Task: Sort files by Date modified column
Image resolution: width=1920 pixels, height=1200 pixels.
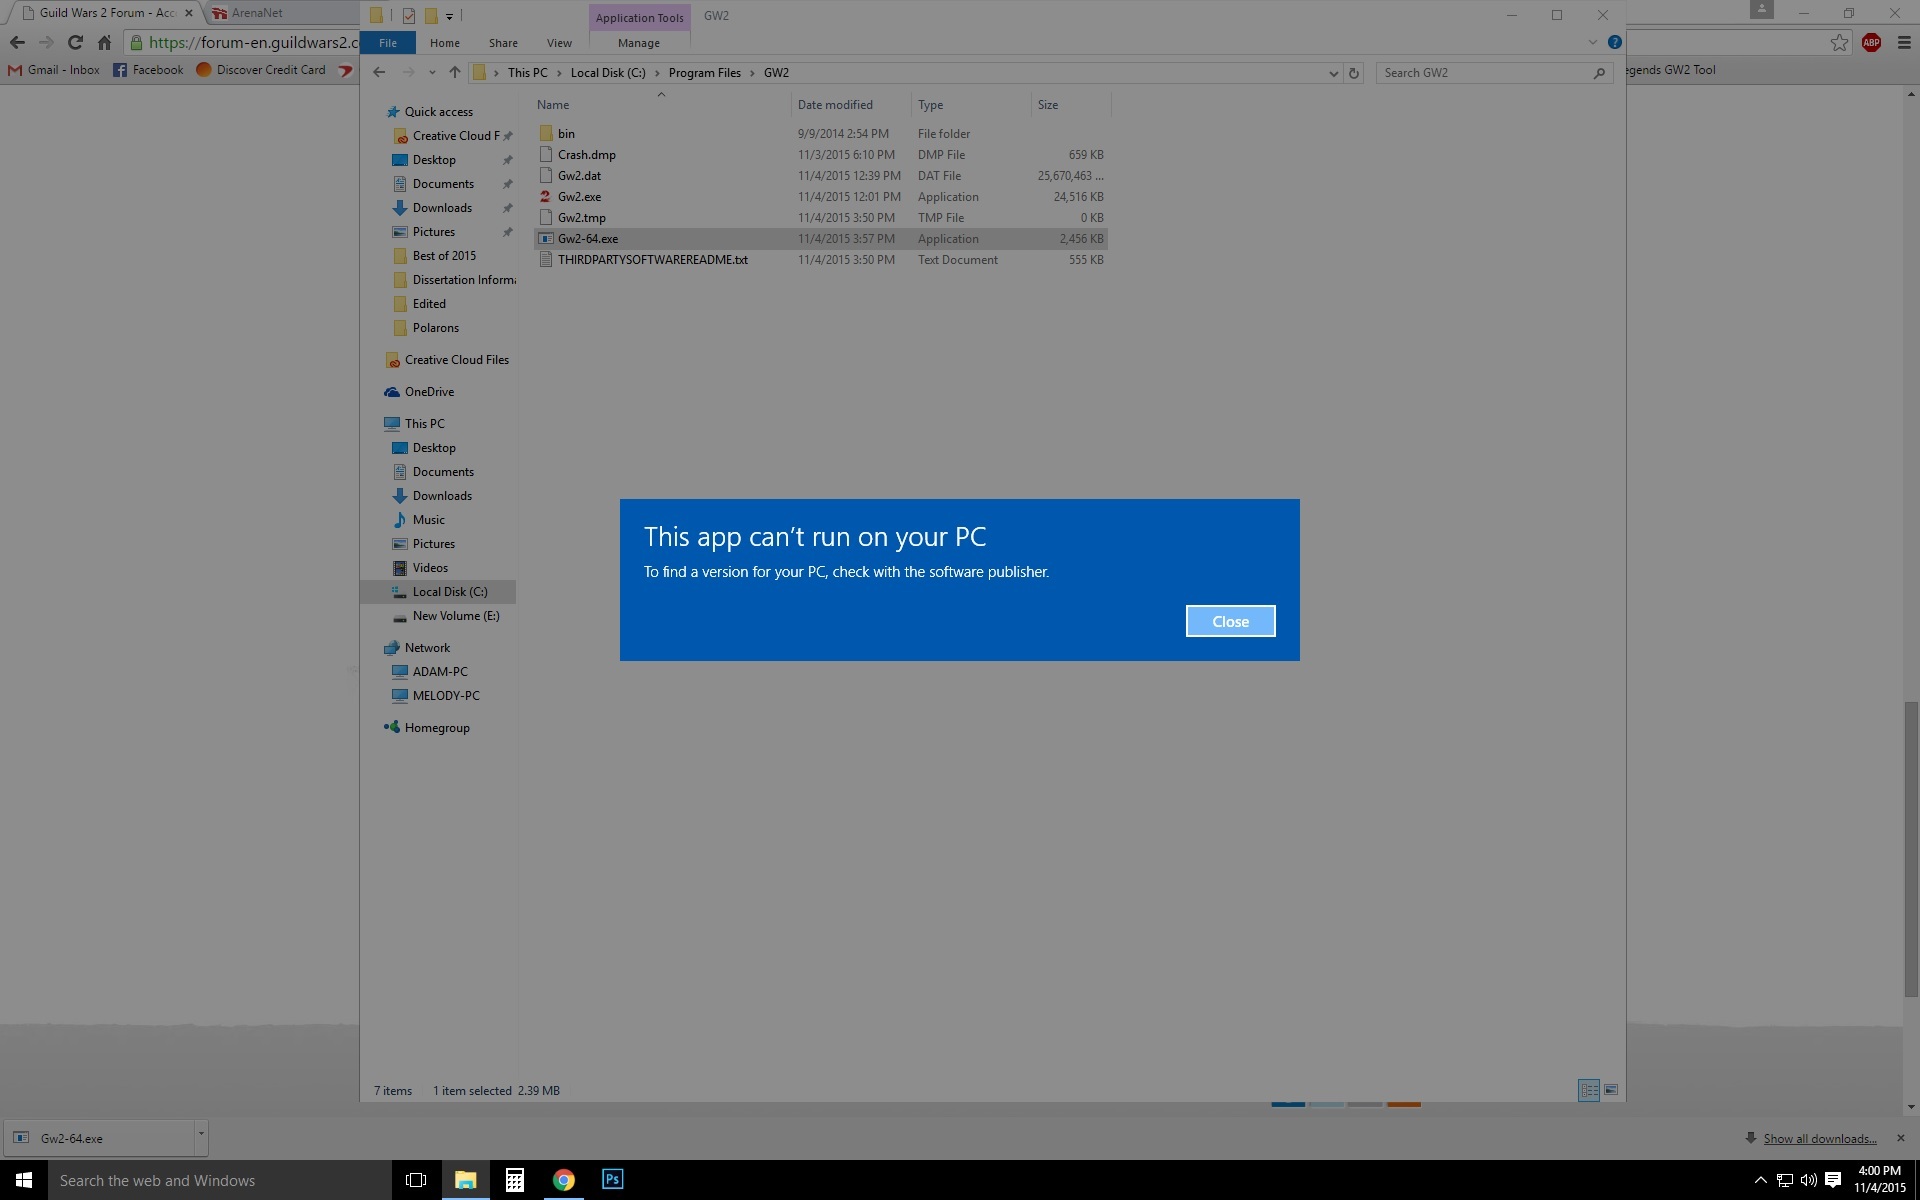Action: (851, 105)
